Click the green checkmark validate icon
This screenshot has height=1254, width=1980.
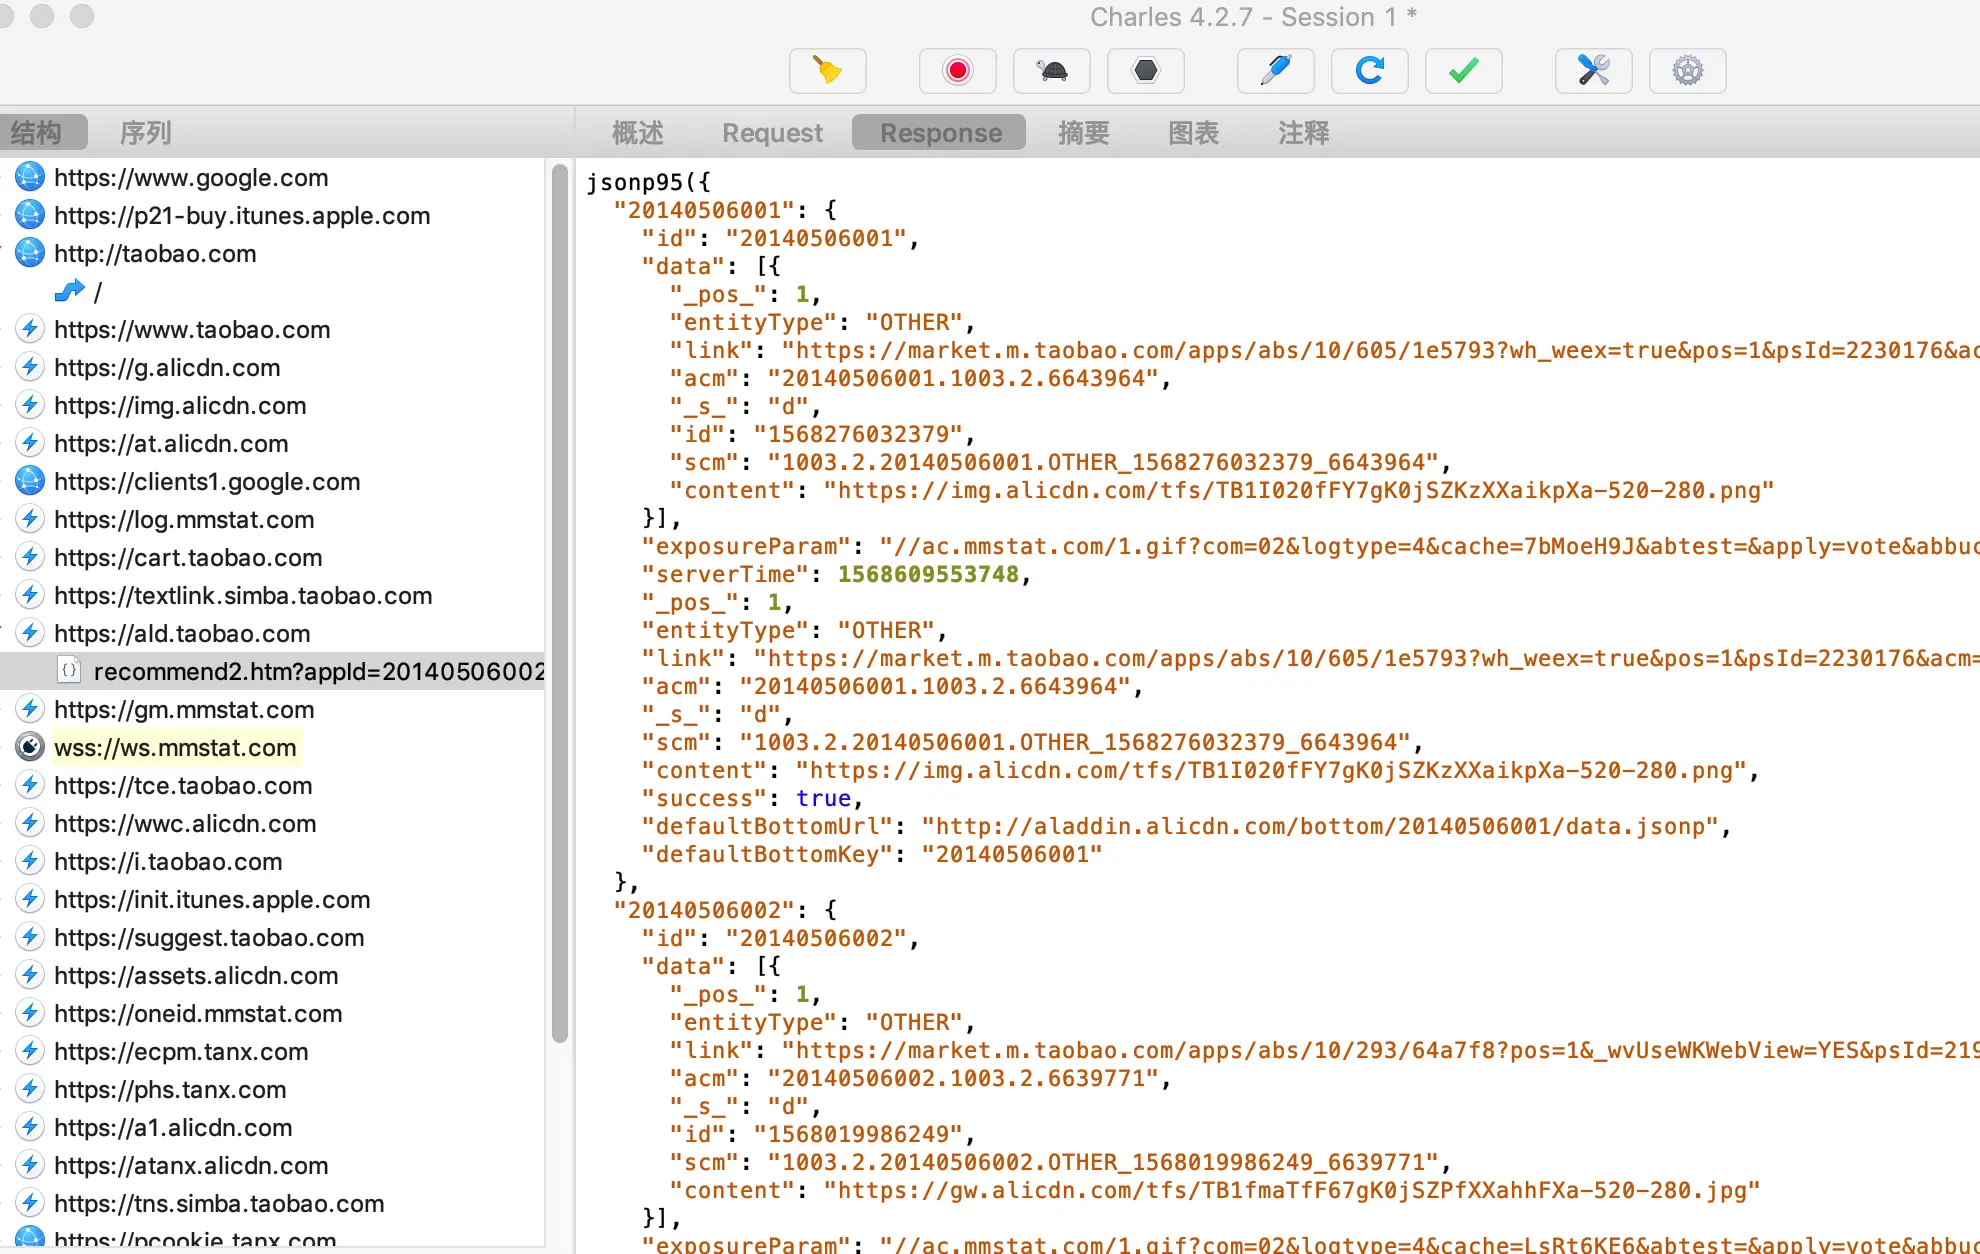coord(1463,71)
